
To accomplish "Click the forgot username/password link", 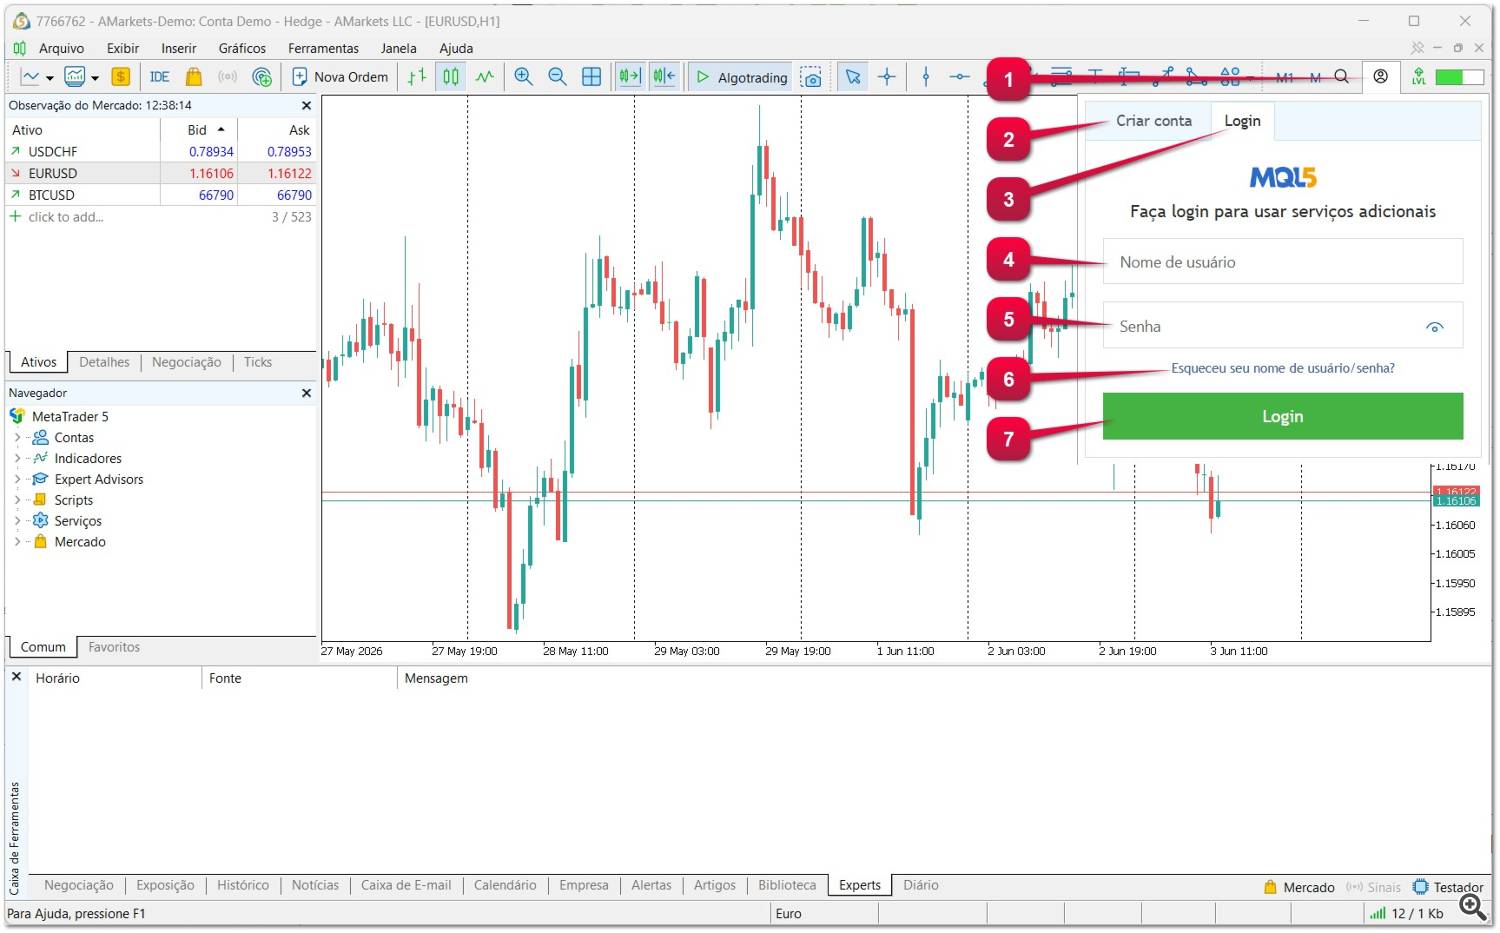I will [1283, 368].
